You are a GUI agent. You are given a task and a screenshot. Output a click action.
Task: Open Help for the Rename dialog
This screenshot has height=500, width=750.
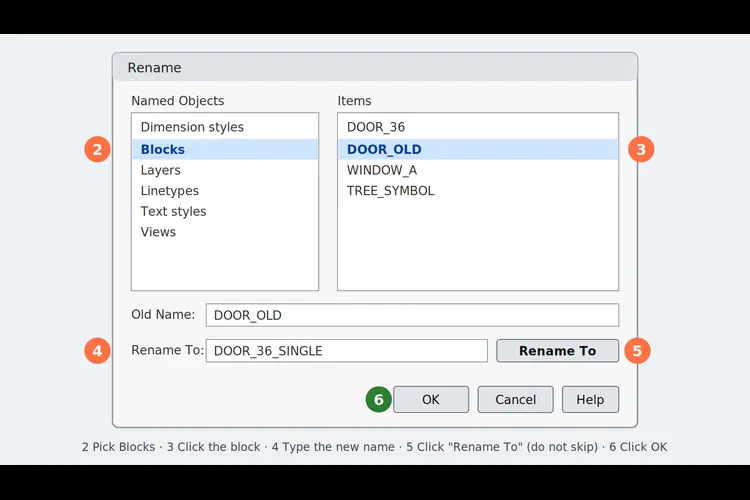[x=590, y=400]
